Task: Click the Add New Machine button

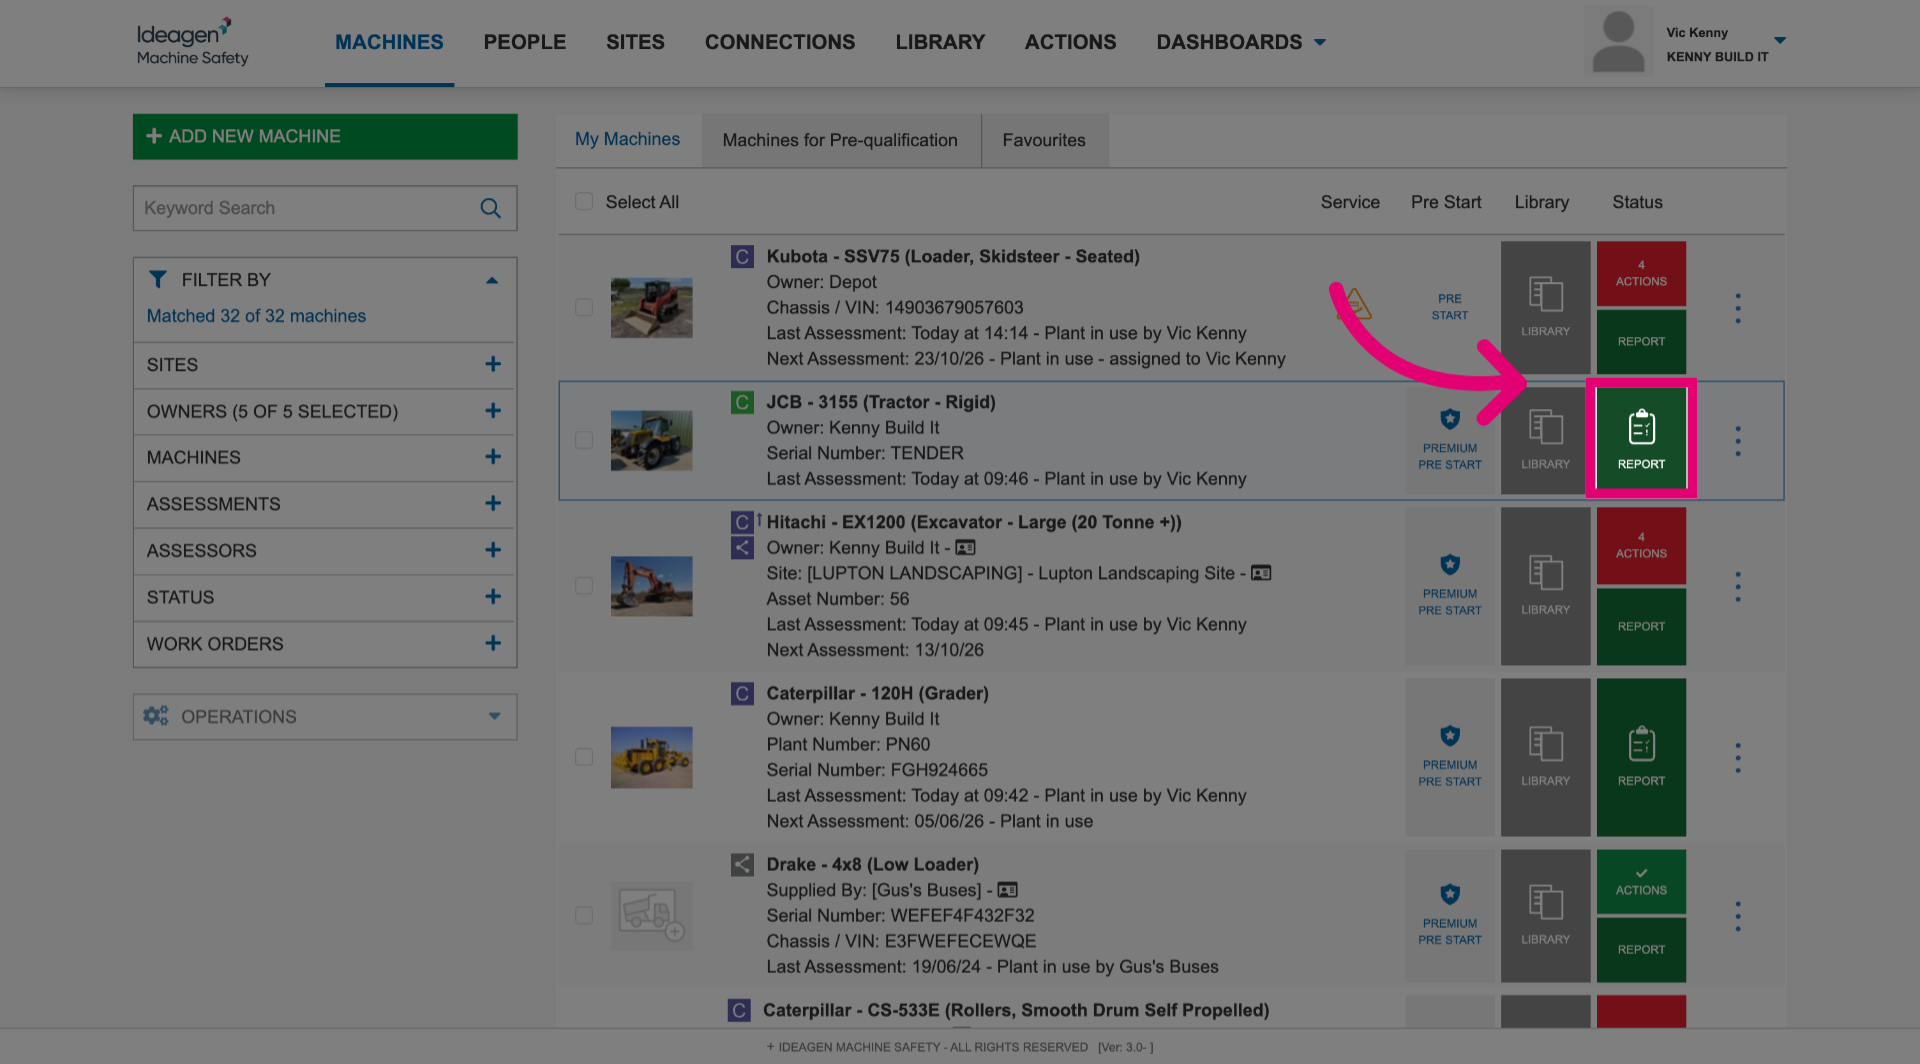Action: (325, 136)
